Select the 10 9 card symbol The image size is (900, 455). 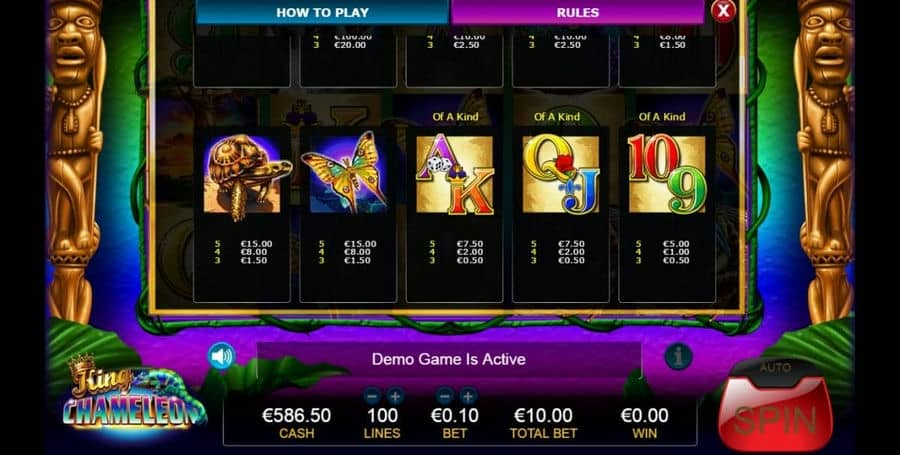668,174
